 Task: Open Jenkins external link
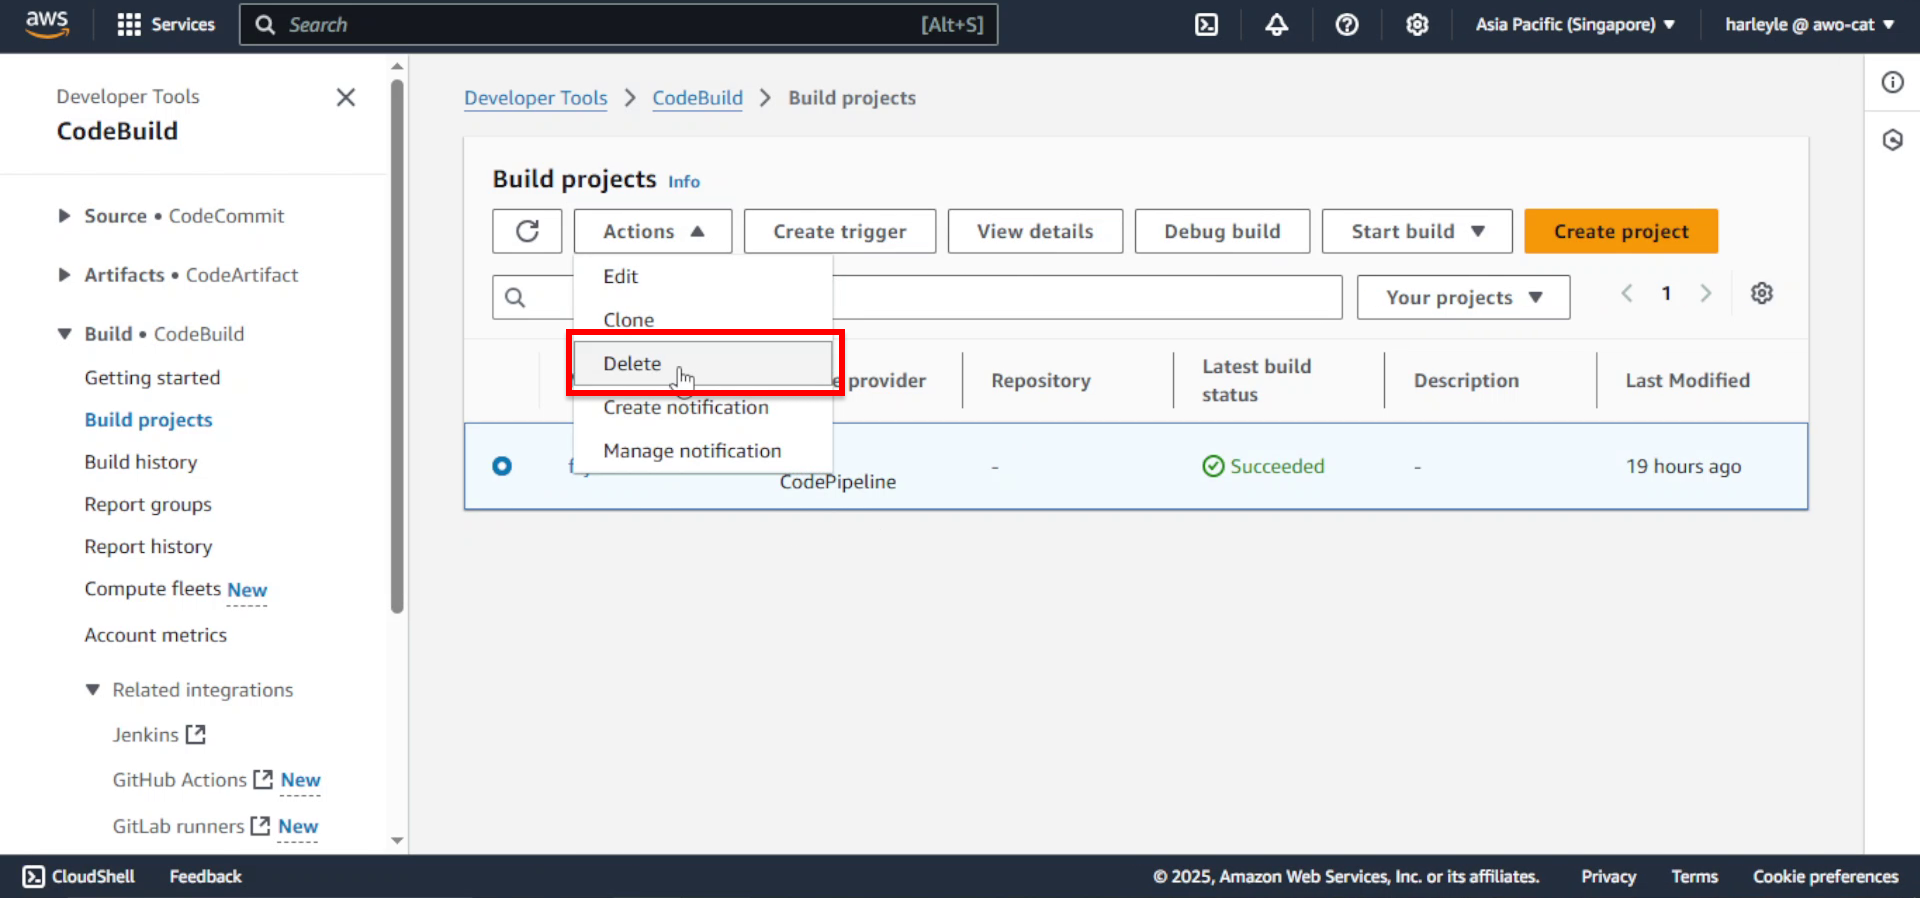tap(159, 735)
